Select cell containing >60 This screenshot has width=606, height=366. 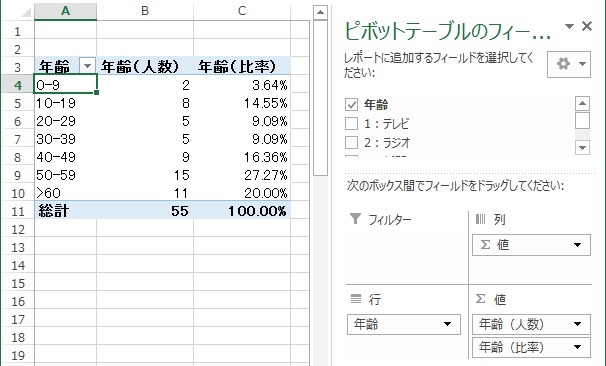(65, 193)
